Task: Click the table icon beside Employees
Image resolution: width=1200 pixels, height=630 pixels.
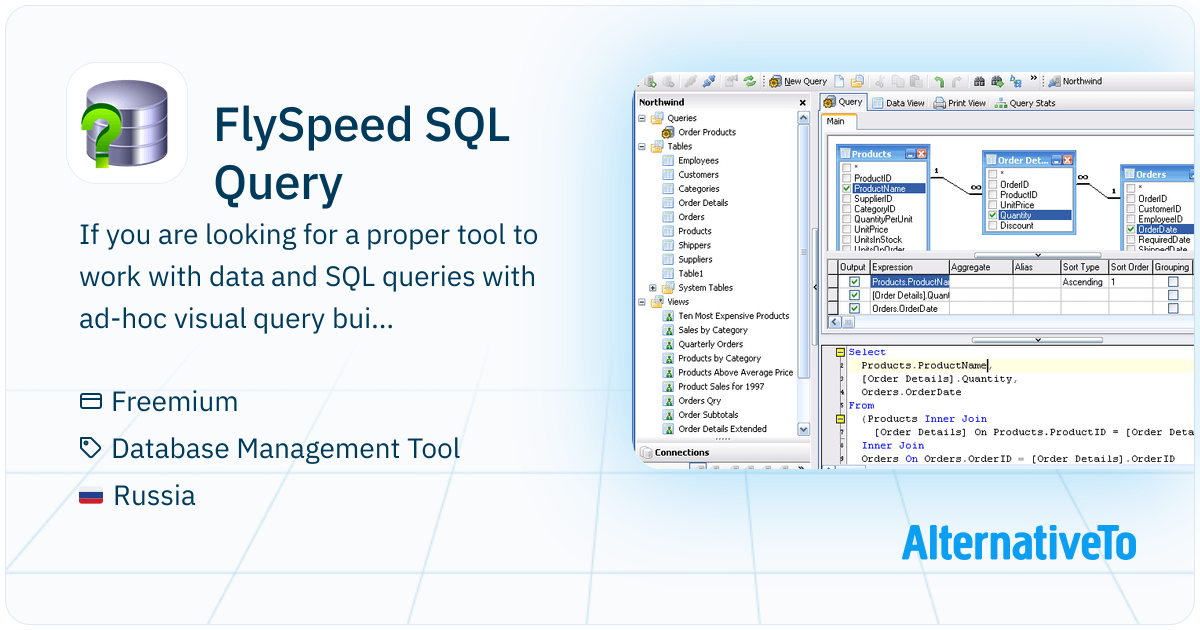Action: tap(668, 160)
